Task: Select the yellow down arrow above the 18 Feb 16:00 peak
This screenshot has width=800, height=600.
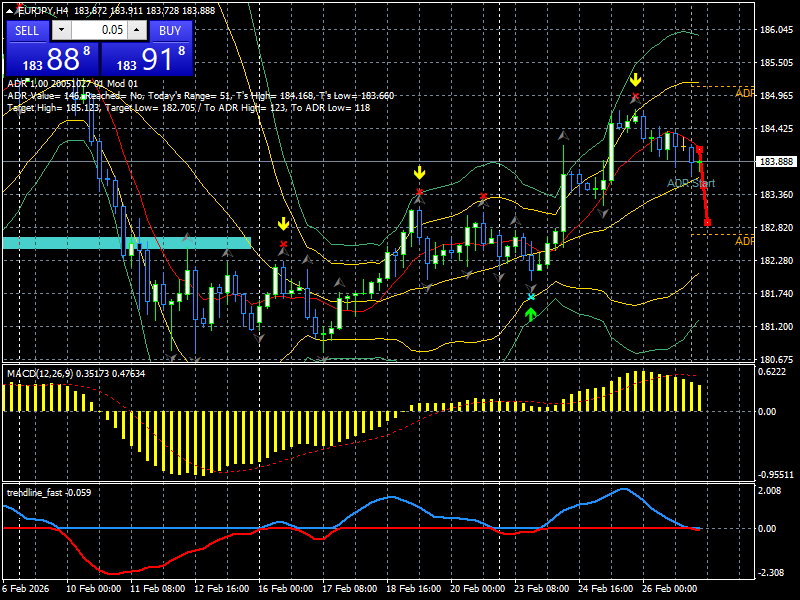Action: pyautogui.click(x=419, y=172)
